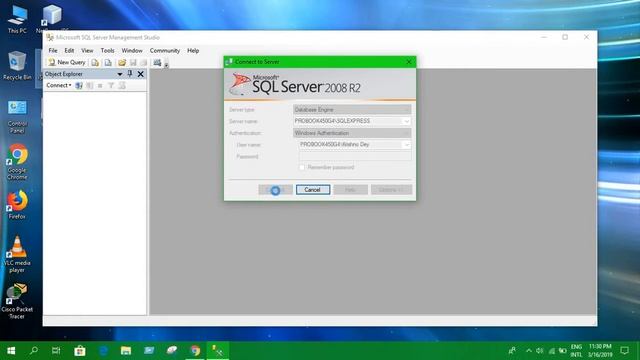Open the Server type combo box
The image size is (640, 360).
tap(352, 109)
